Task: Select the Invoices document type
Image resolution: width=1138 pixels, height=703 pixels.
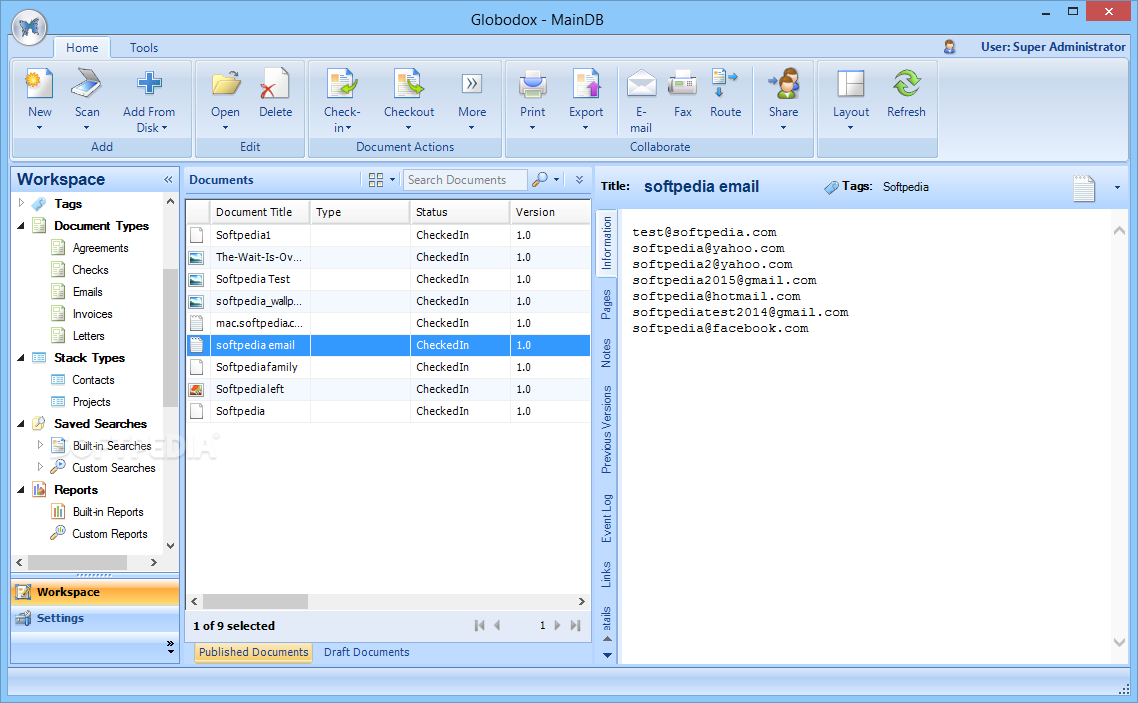Action: click(x=92, y=314)
